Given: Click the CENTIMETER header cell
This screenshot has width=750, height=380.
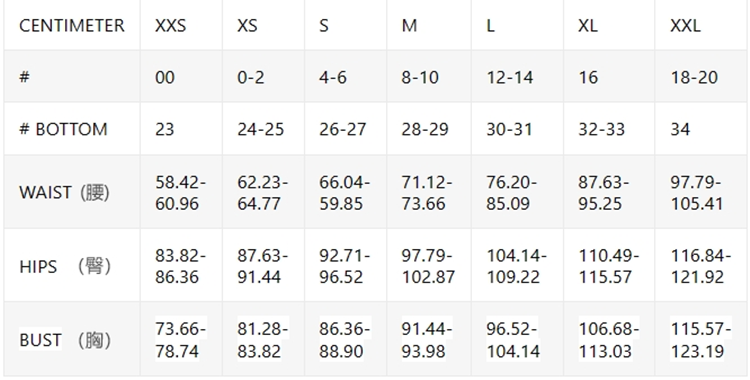Looking at the screenshot, I should tap(72, 25).
